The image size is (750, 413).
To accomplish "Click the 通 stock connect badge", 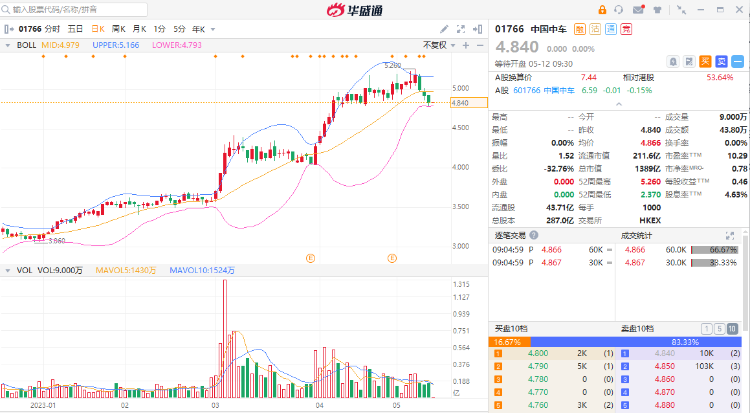I will (611, 29).
